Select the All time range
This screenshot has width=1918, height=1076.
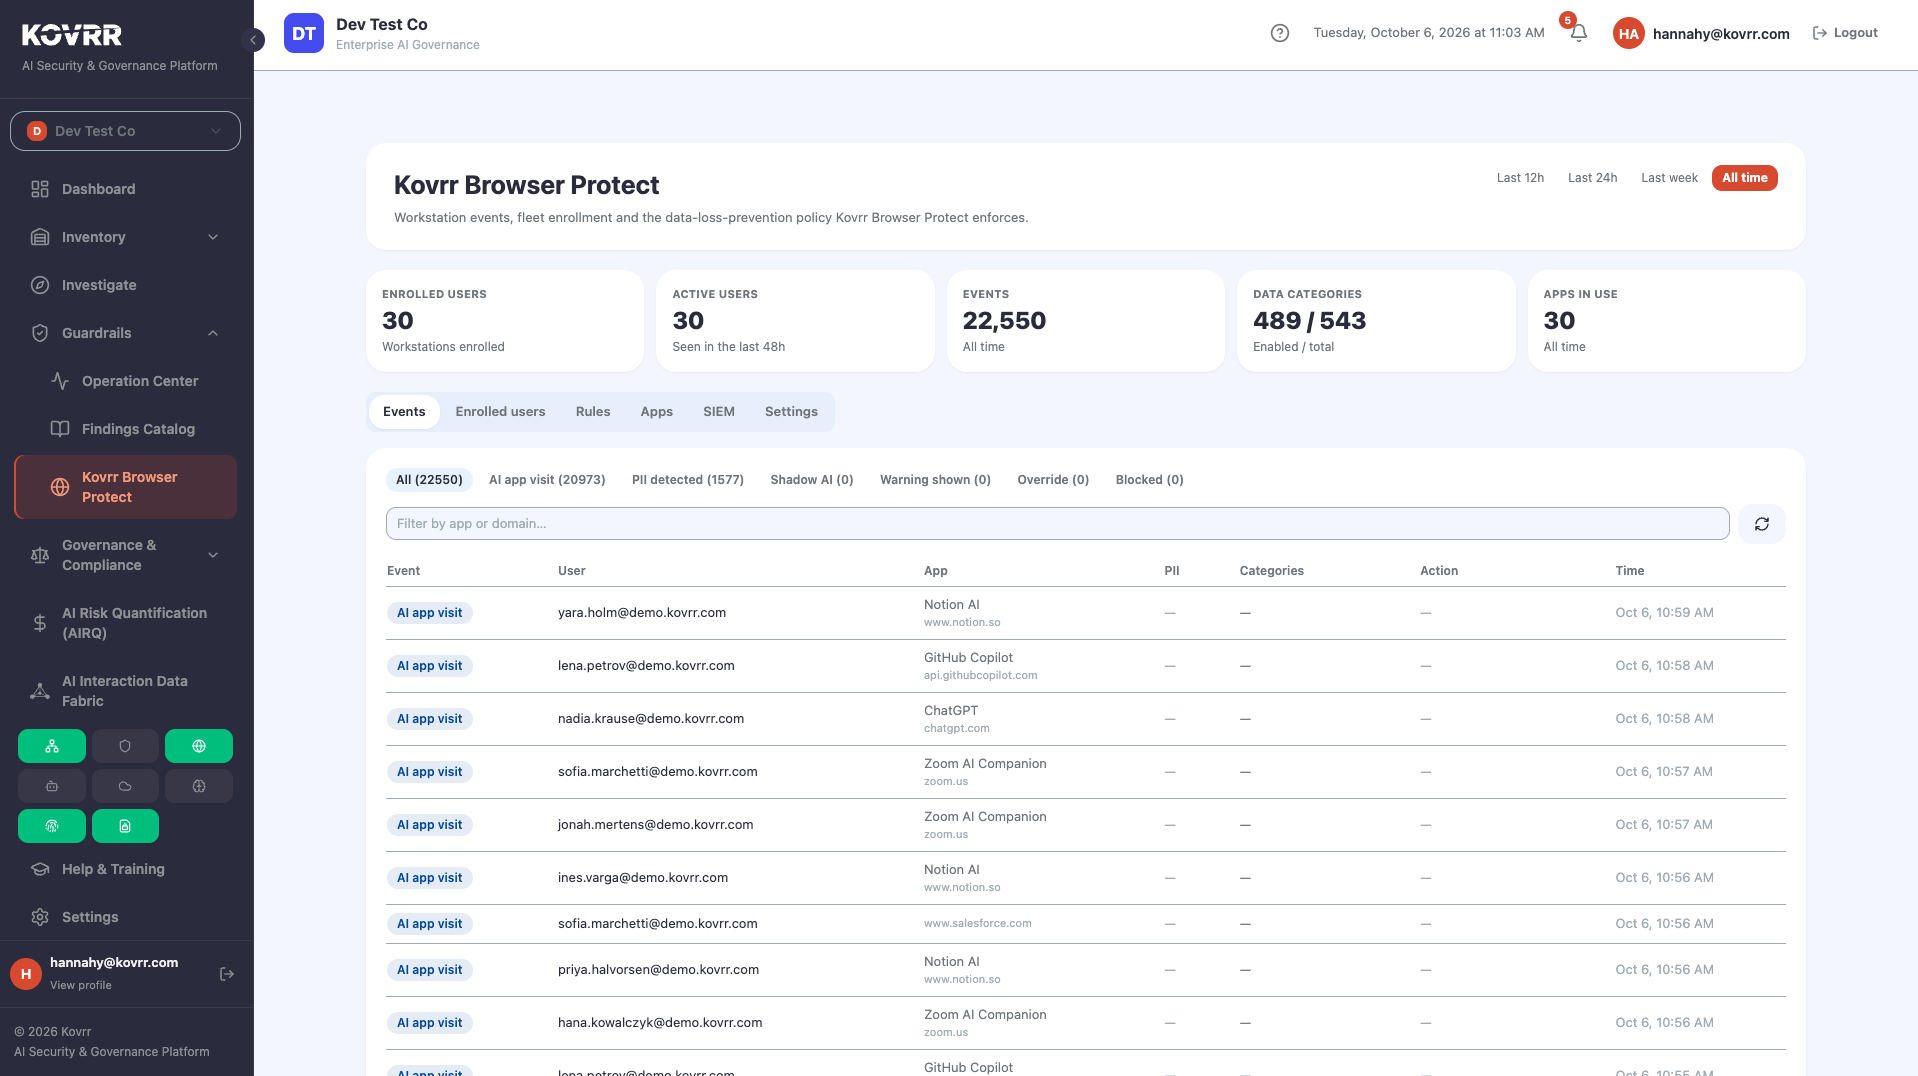point(1745,178)
